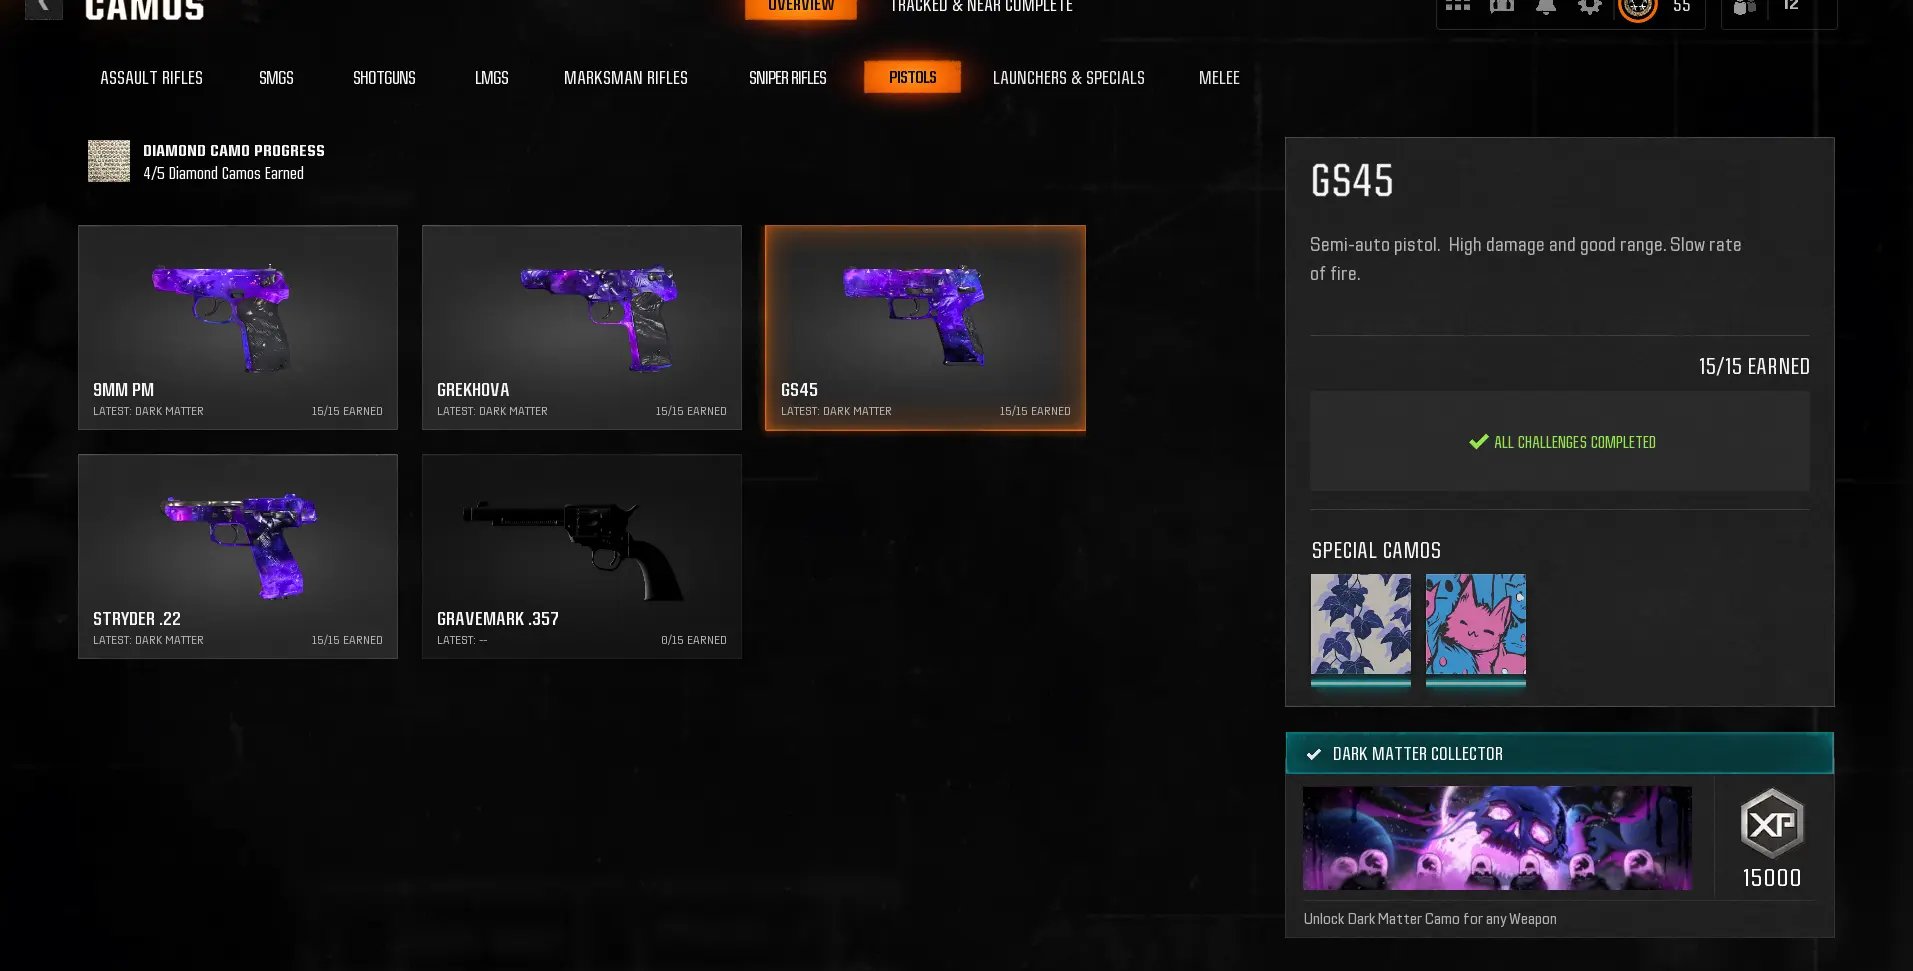Toggle the Dark Matter Collector checkmark header
The image size is (1913, 971).
1560,754
